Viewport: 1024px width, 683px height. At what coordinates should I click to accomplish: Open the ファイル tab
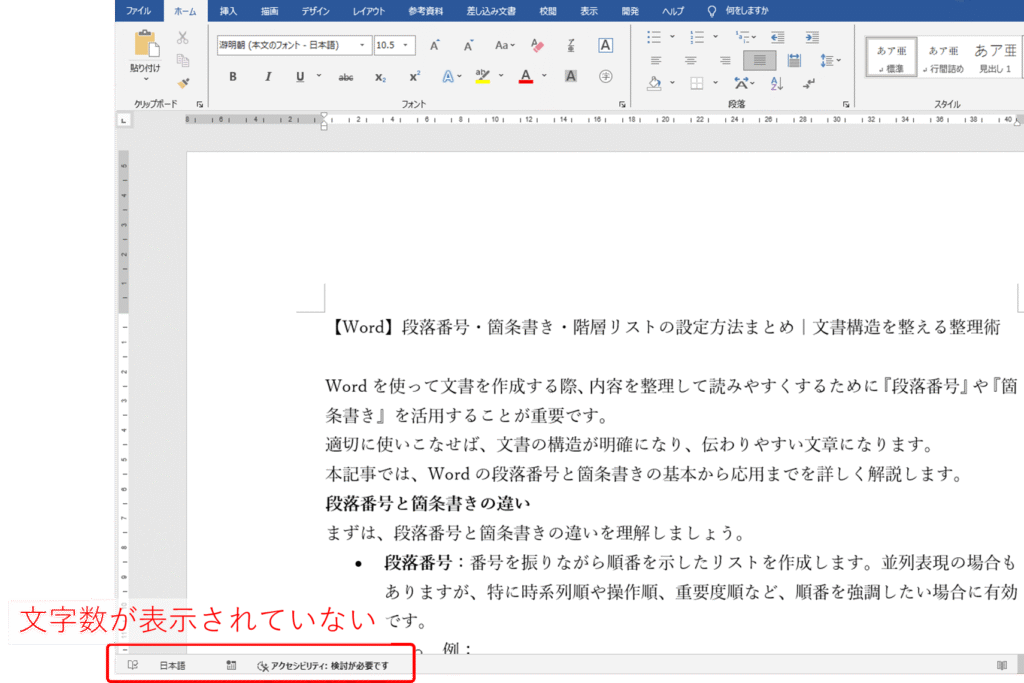click(x=138, y=11)
